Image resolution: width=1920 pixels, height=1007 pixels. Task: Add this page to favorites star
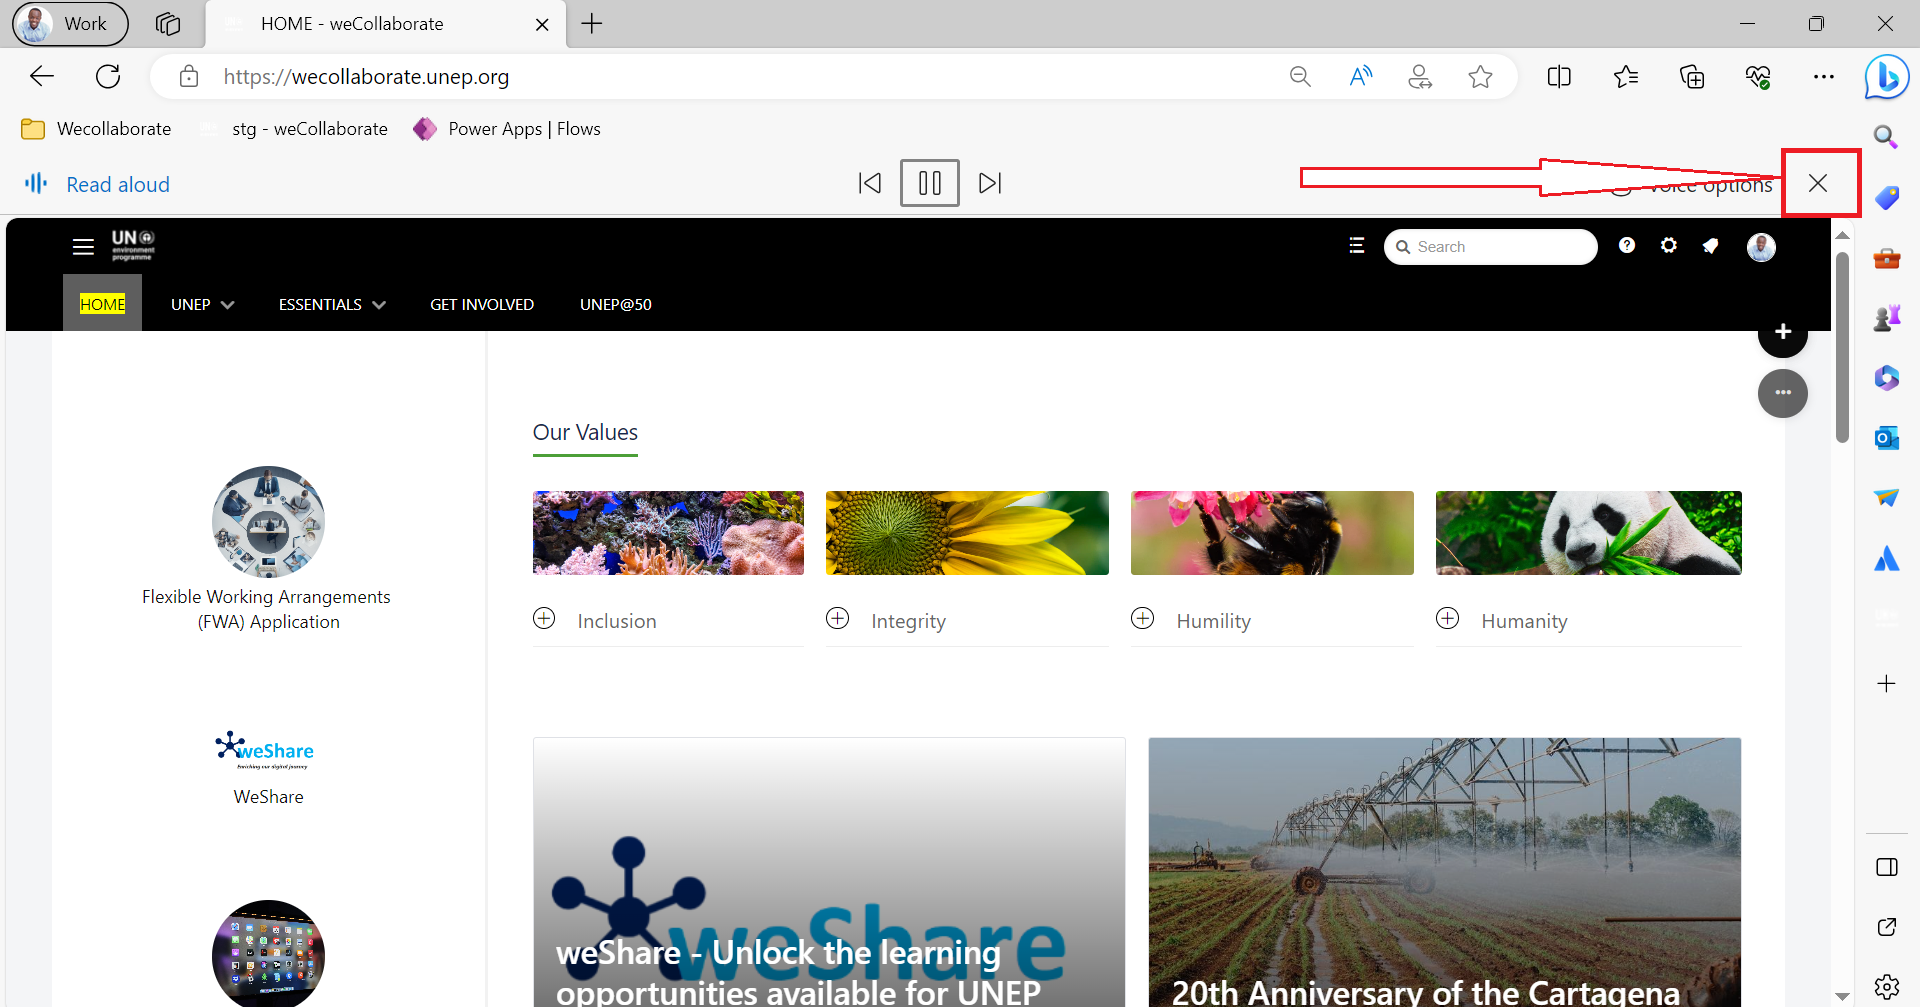coord(1481,77)
